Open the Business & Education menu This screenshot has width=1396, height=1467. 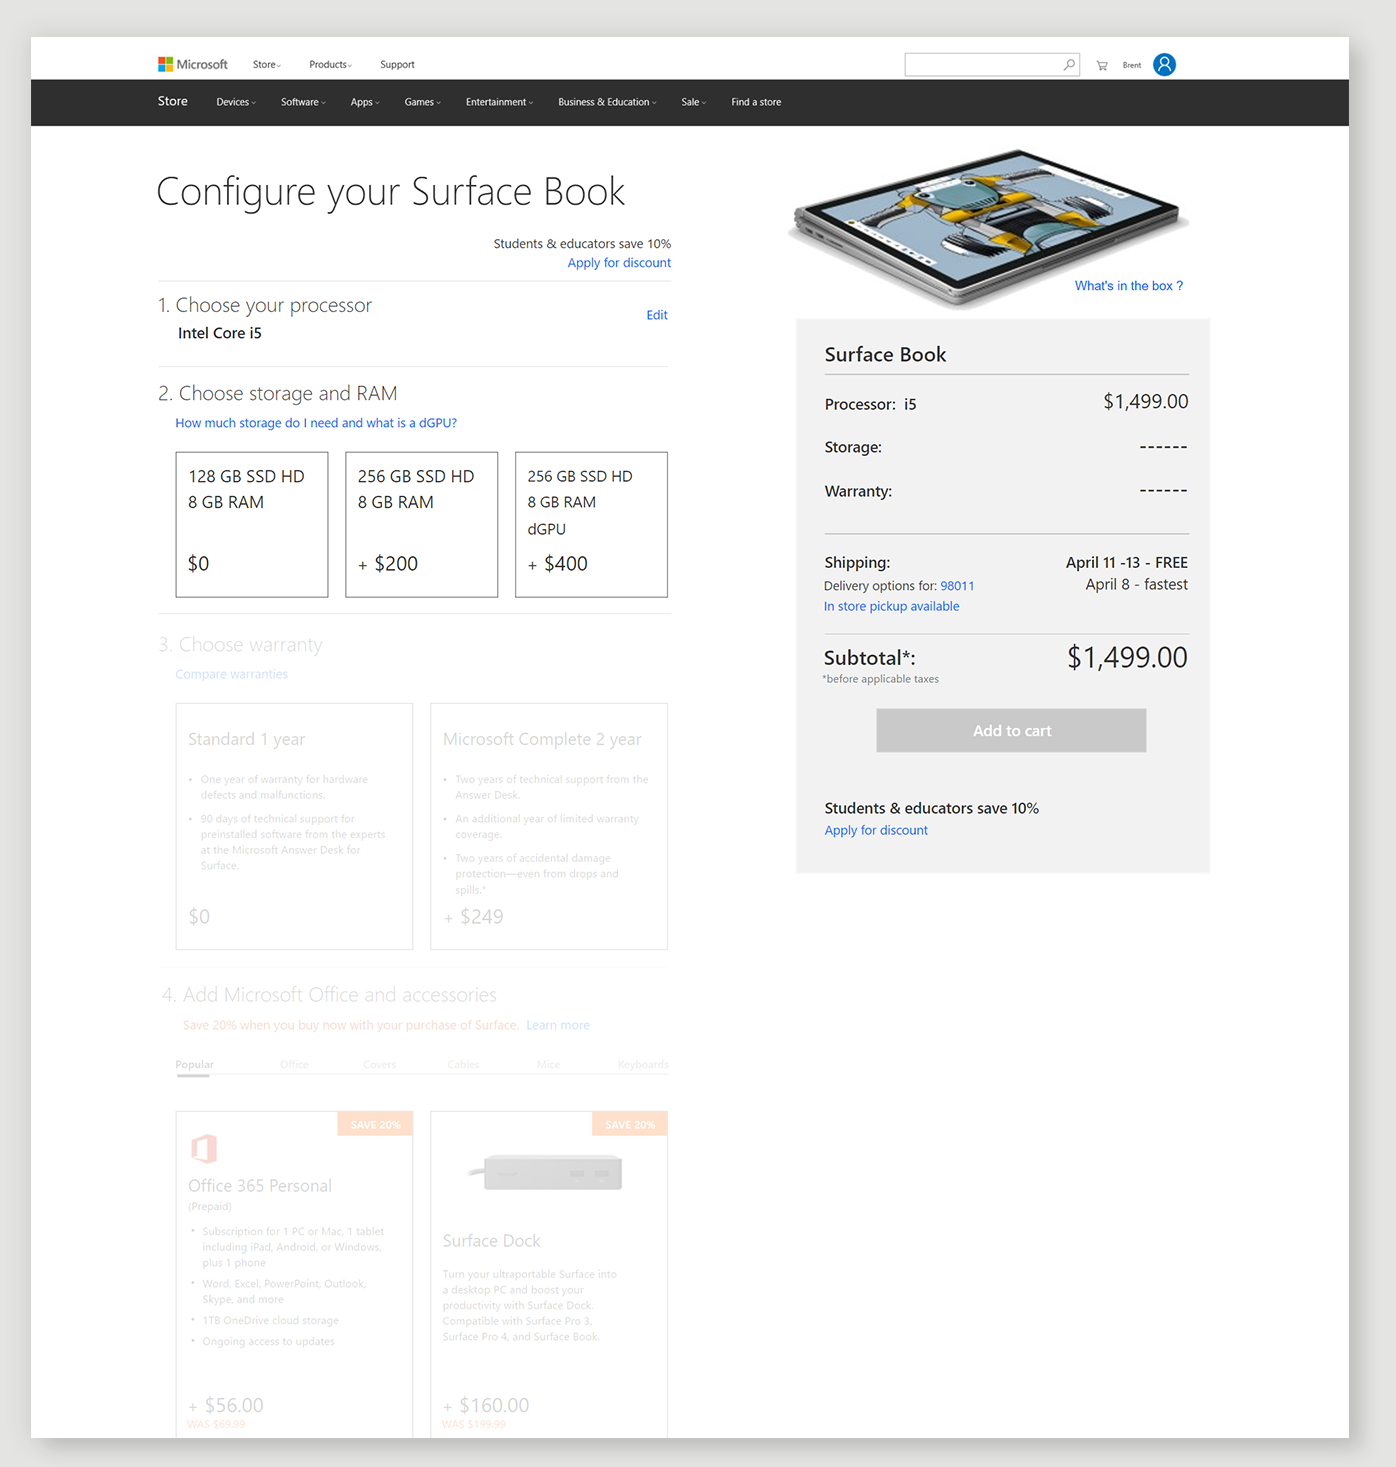click(x=607, y=102)
